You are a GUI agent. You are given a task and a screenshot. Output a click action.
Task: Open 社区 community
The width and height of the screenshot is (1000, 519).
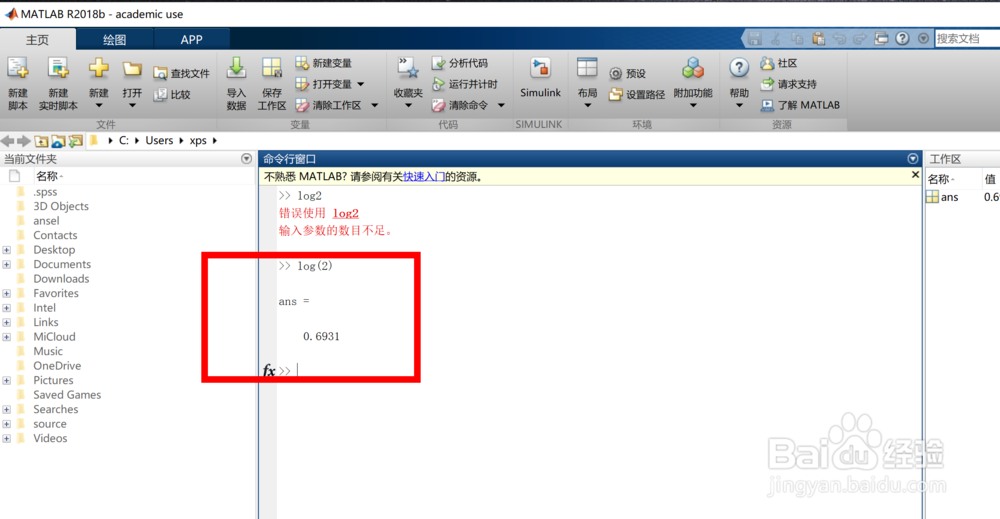[x=779, y=63]
